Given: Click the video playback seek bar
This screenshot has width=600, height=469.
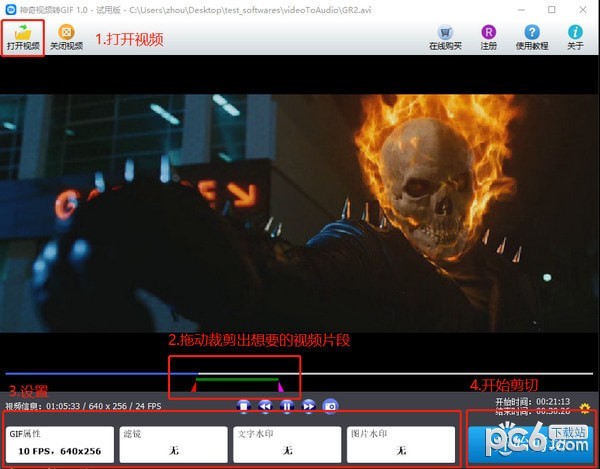Looking at the screenshot, I should (x=299, y=373).
